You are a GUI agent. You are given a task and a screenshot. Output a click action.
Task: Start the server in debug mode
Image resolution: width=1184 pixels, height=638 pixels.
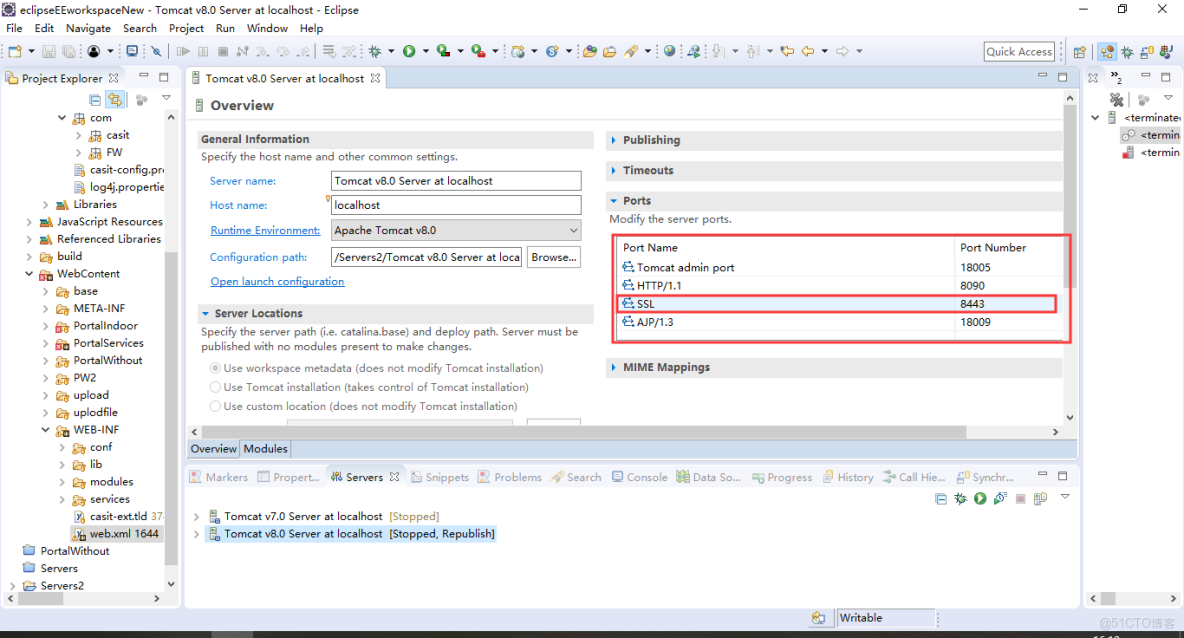(x=960, y=498)
